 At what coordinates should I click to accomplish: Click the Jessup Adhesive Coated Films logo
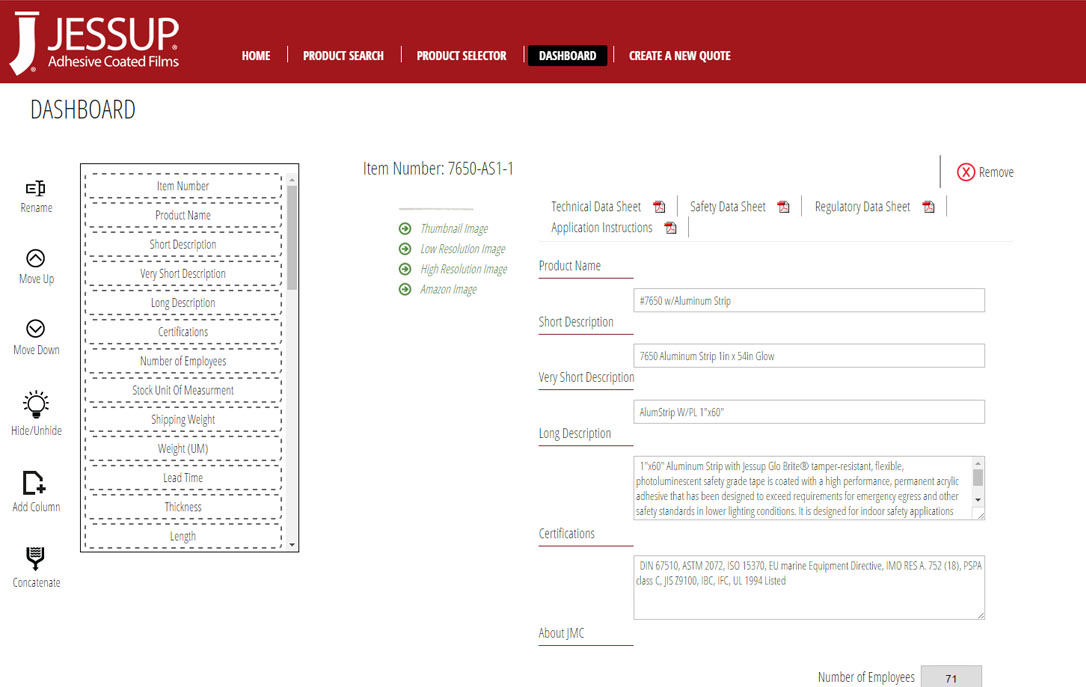(95, 42)
